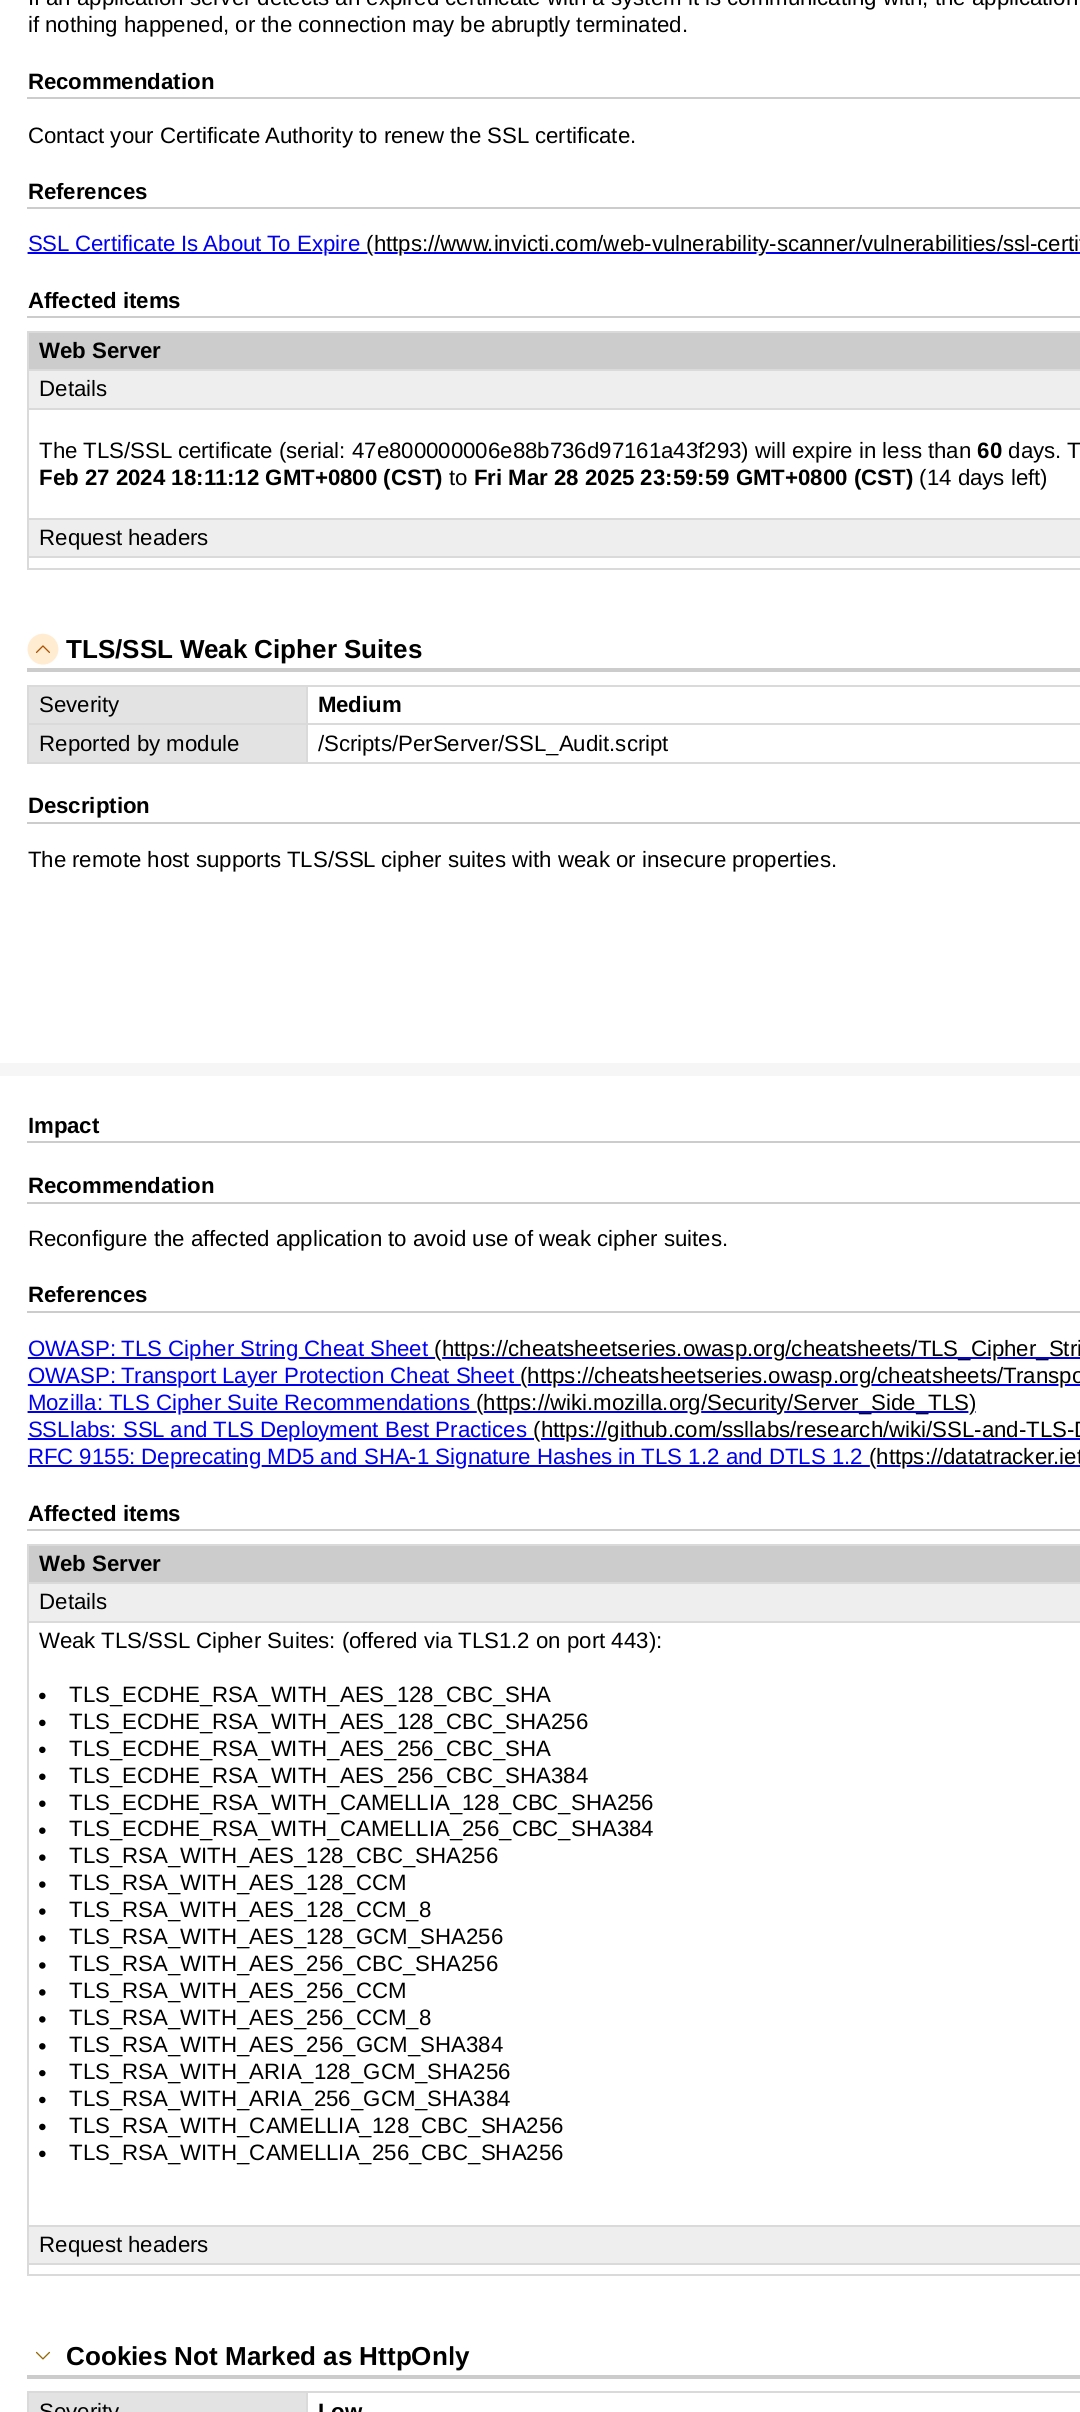
Task: Click the TLS/SSL Weak Cipher Suites heading
Action: tap(244, 650)
